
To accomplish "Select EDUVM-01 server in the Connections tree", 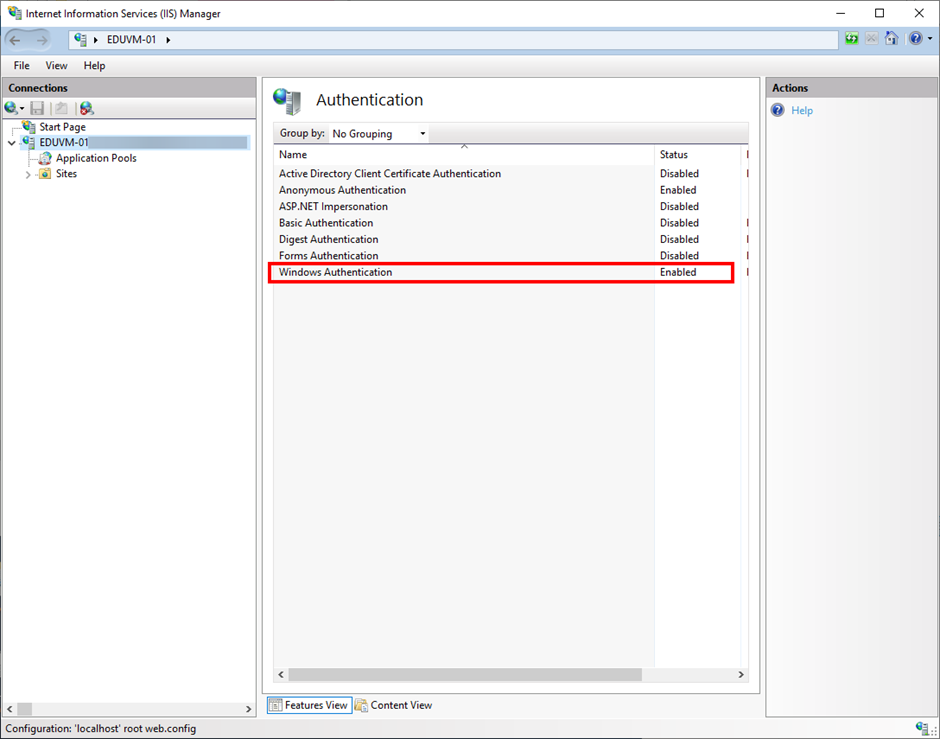I will [x=64, y=143].
